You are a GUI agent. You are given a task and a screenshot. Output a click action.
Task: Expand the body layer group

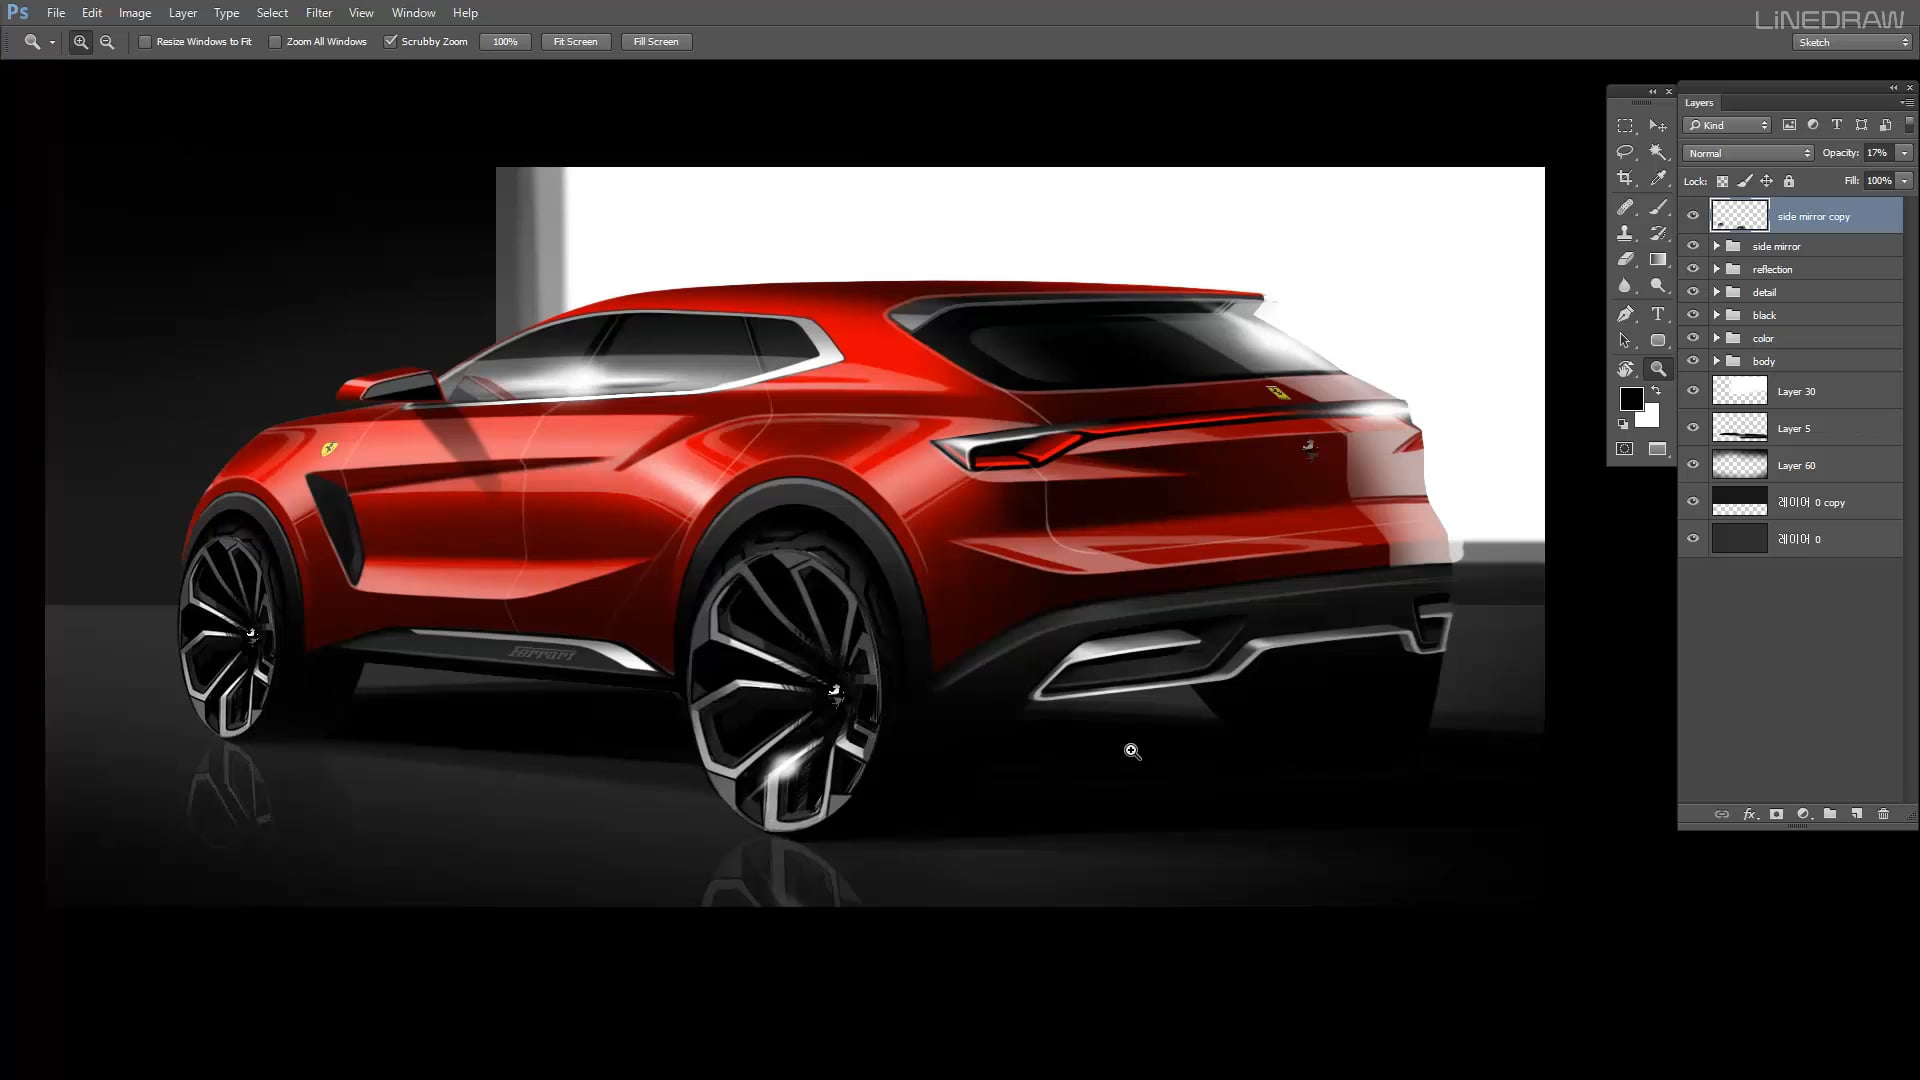click(x=1717, y=361)
